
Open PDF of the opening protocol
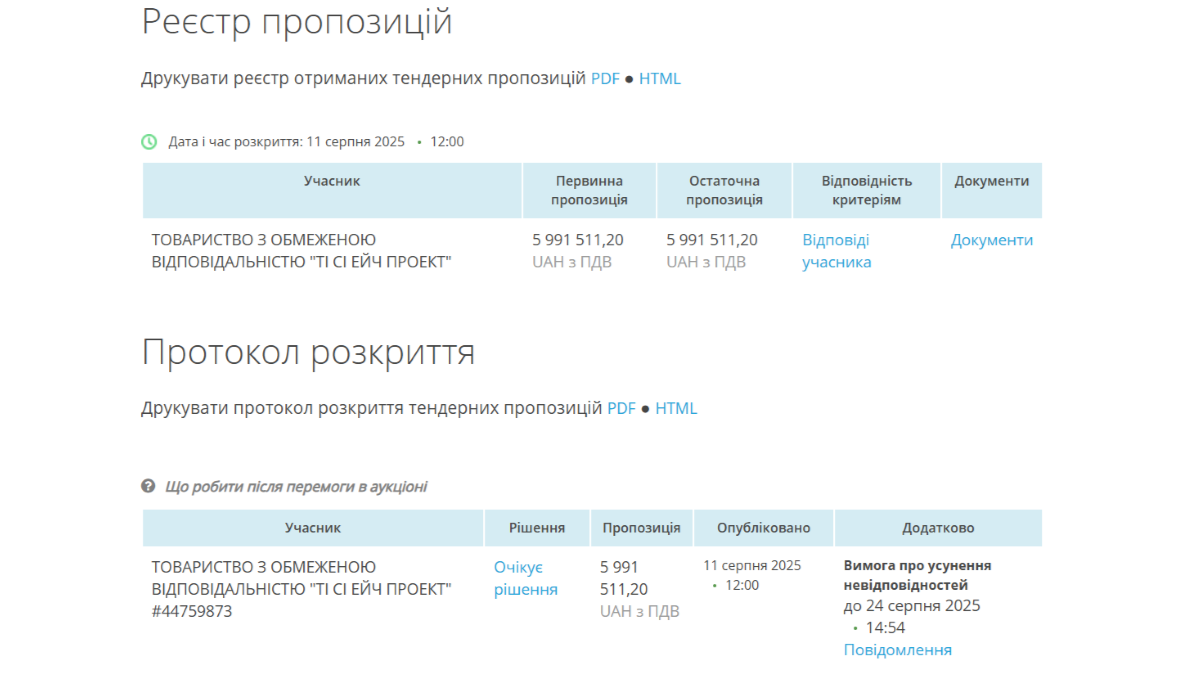[x=621, y=409]
